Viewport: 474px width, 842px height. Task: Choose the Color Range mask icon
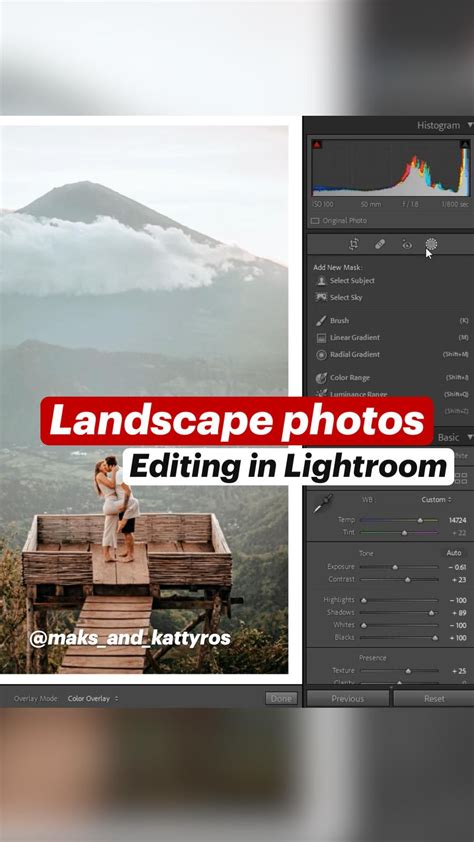click(x=321, y=378)
